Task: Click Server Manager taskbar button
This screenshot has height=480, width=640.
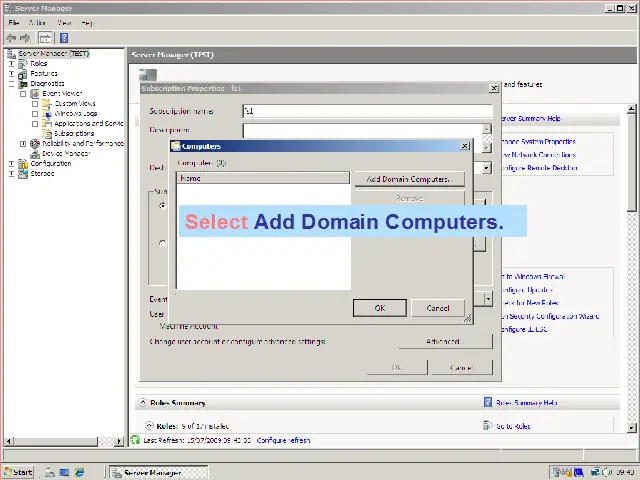Action: pos(159,472)
